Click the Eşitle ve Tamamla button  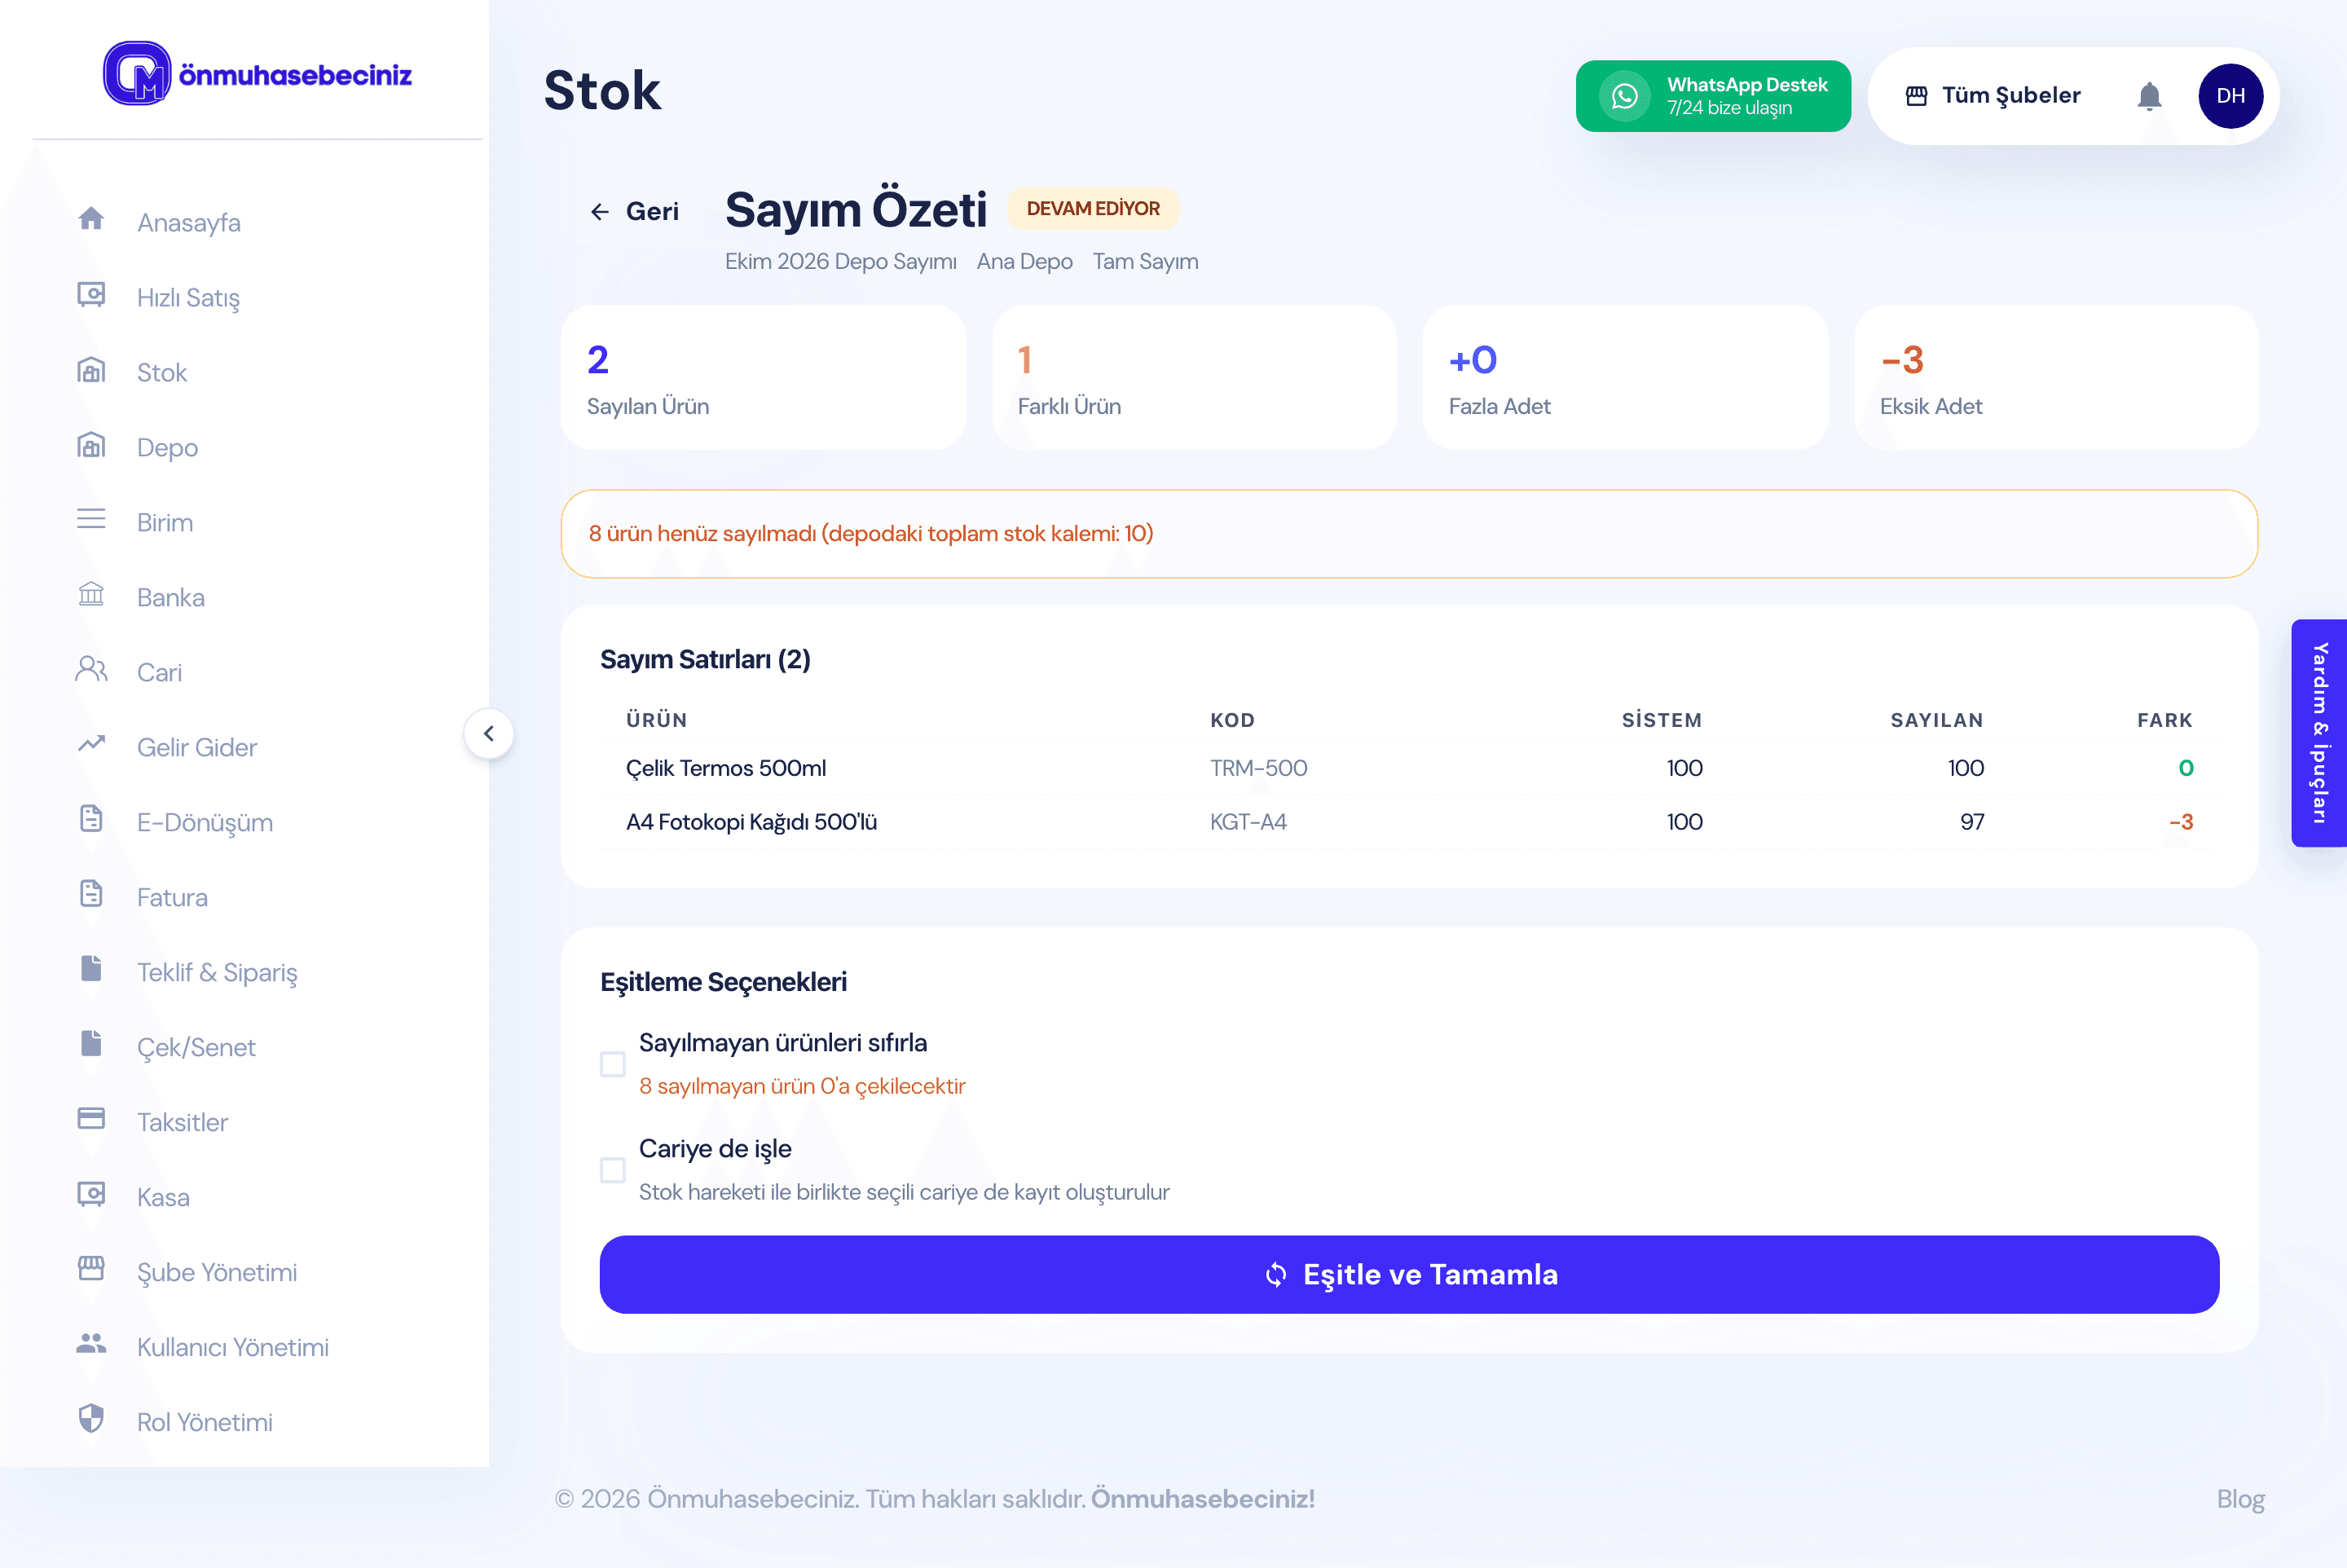point(1409,1275)
